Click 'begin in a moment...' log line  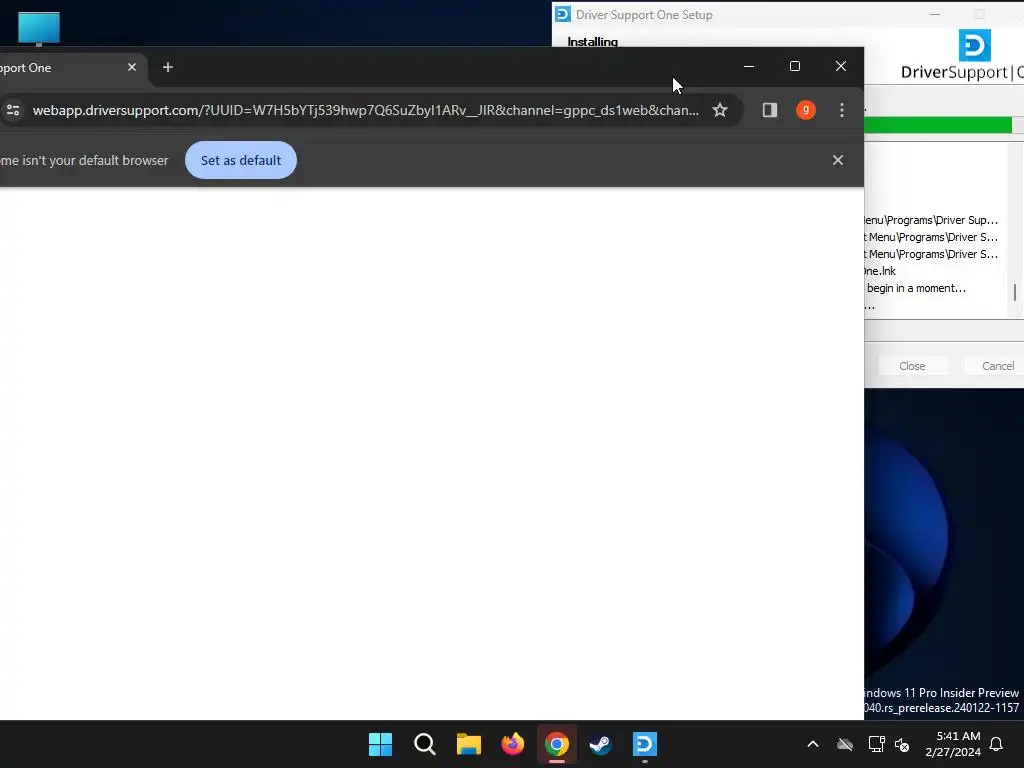[916, 288]
